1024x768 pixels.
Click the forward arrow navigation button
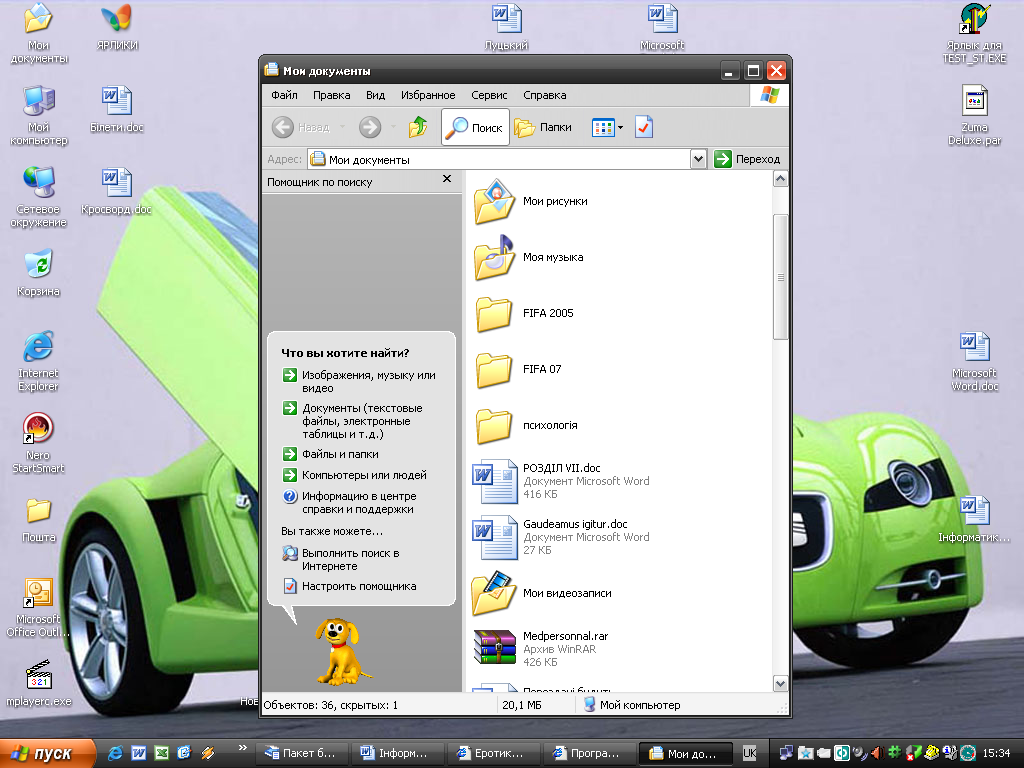coord(370,127)
